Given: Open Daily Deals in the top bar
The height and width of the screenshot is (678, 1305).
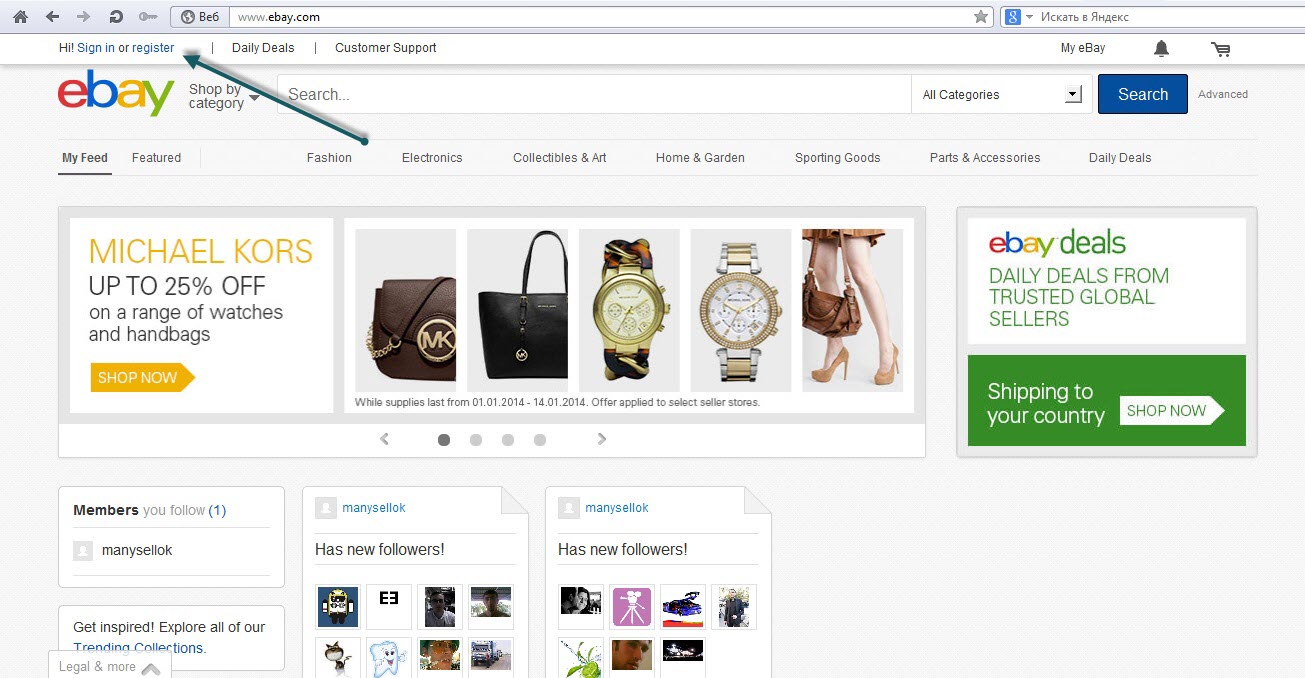Looking at the screenshot, I should coord(263,48).
